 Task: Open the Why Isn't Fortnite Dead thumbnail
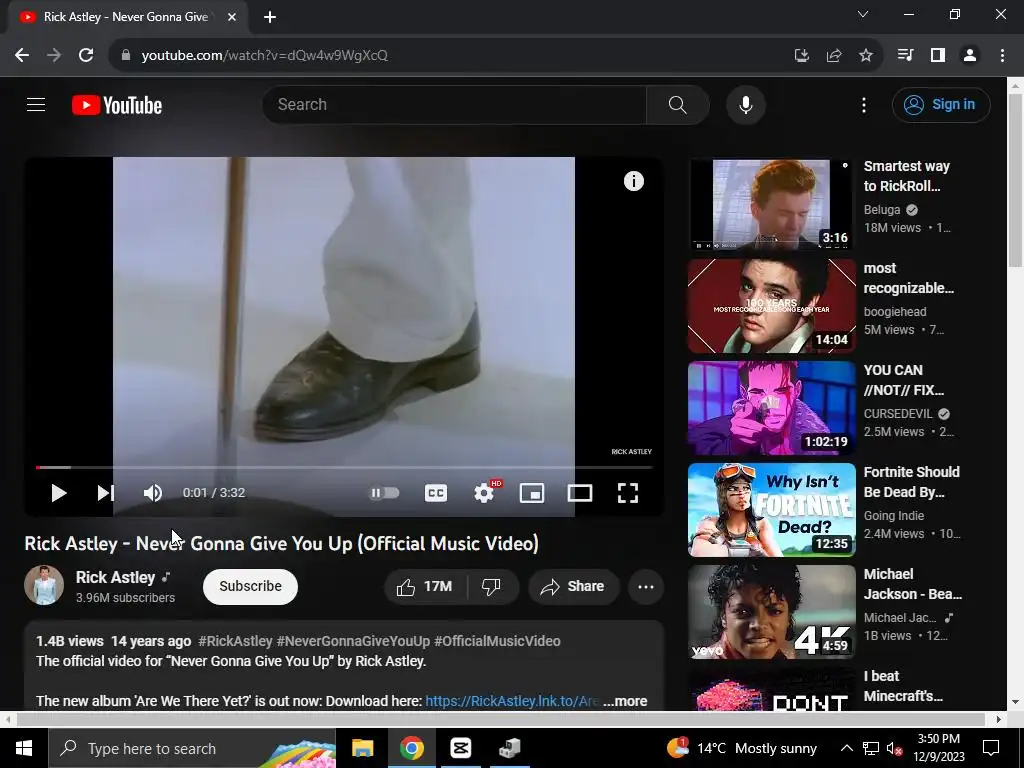(x=771, y=509)
